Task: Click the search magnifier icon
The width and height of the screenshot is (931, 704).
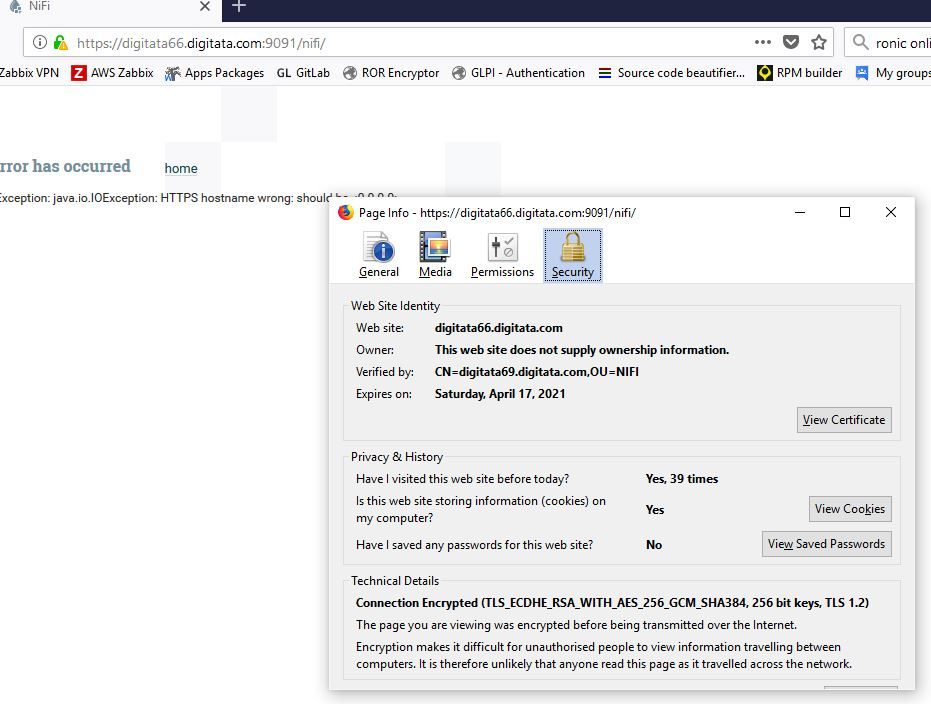Action: pos(860,42)
